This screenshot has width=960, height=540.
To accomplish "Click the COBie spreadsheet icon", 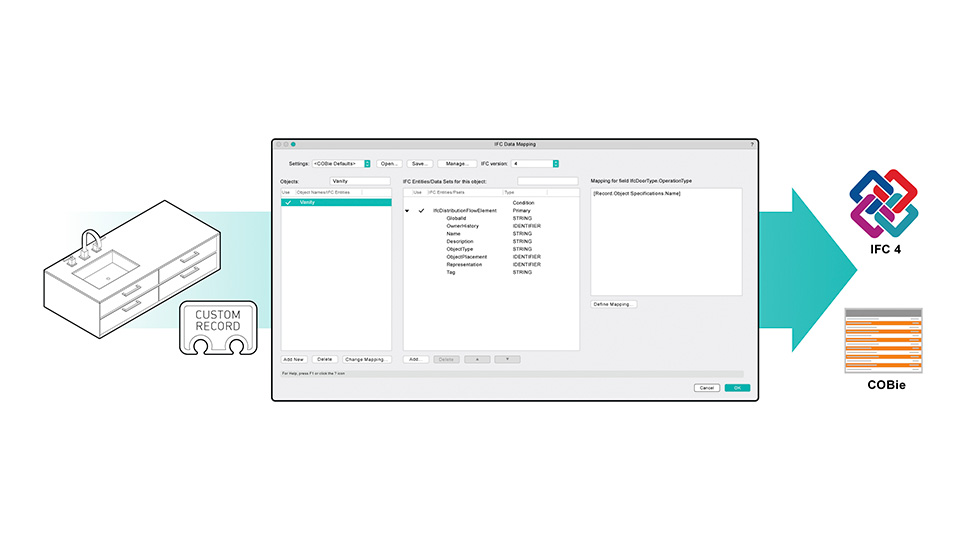I will click(883, 340).
